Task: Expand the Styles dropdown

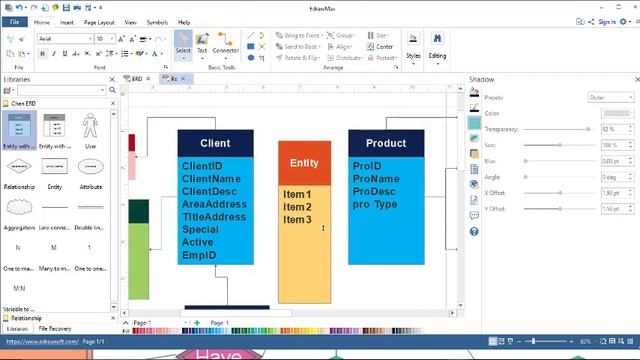Action: pyautogui.click(x=413, y=48)
